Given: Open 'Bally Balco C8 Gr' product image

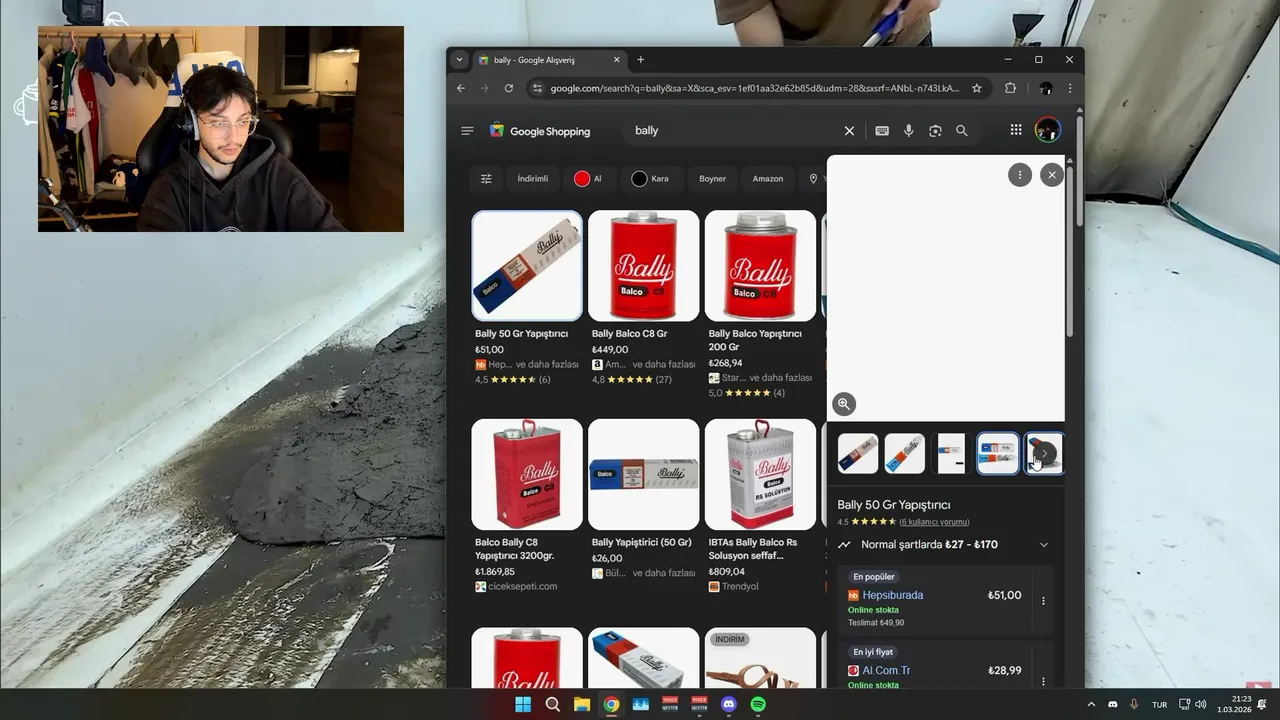Looking at the screenshot, I should (x=643, y=265).
